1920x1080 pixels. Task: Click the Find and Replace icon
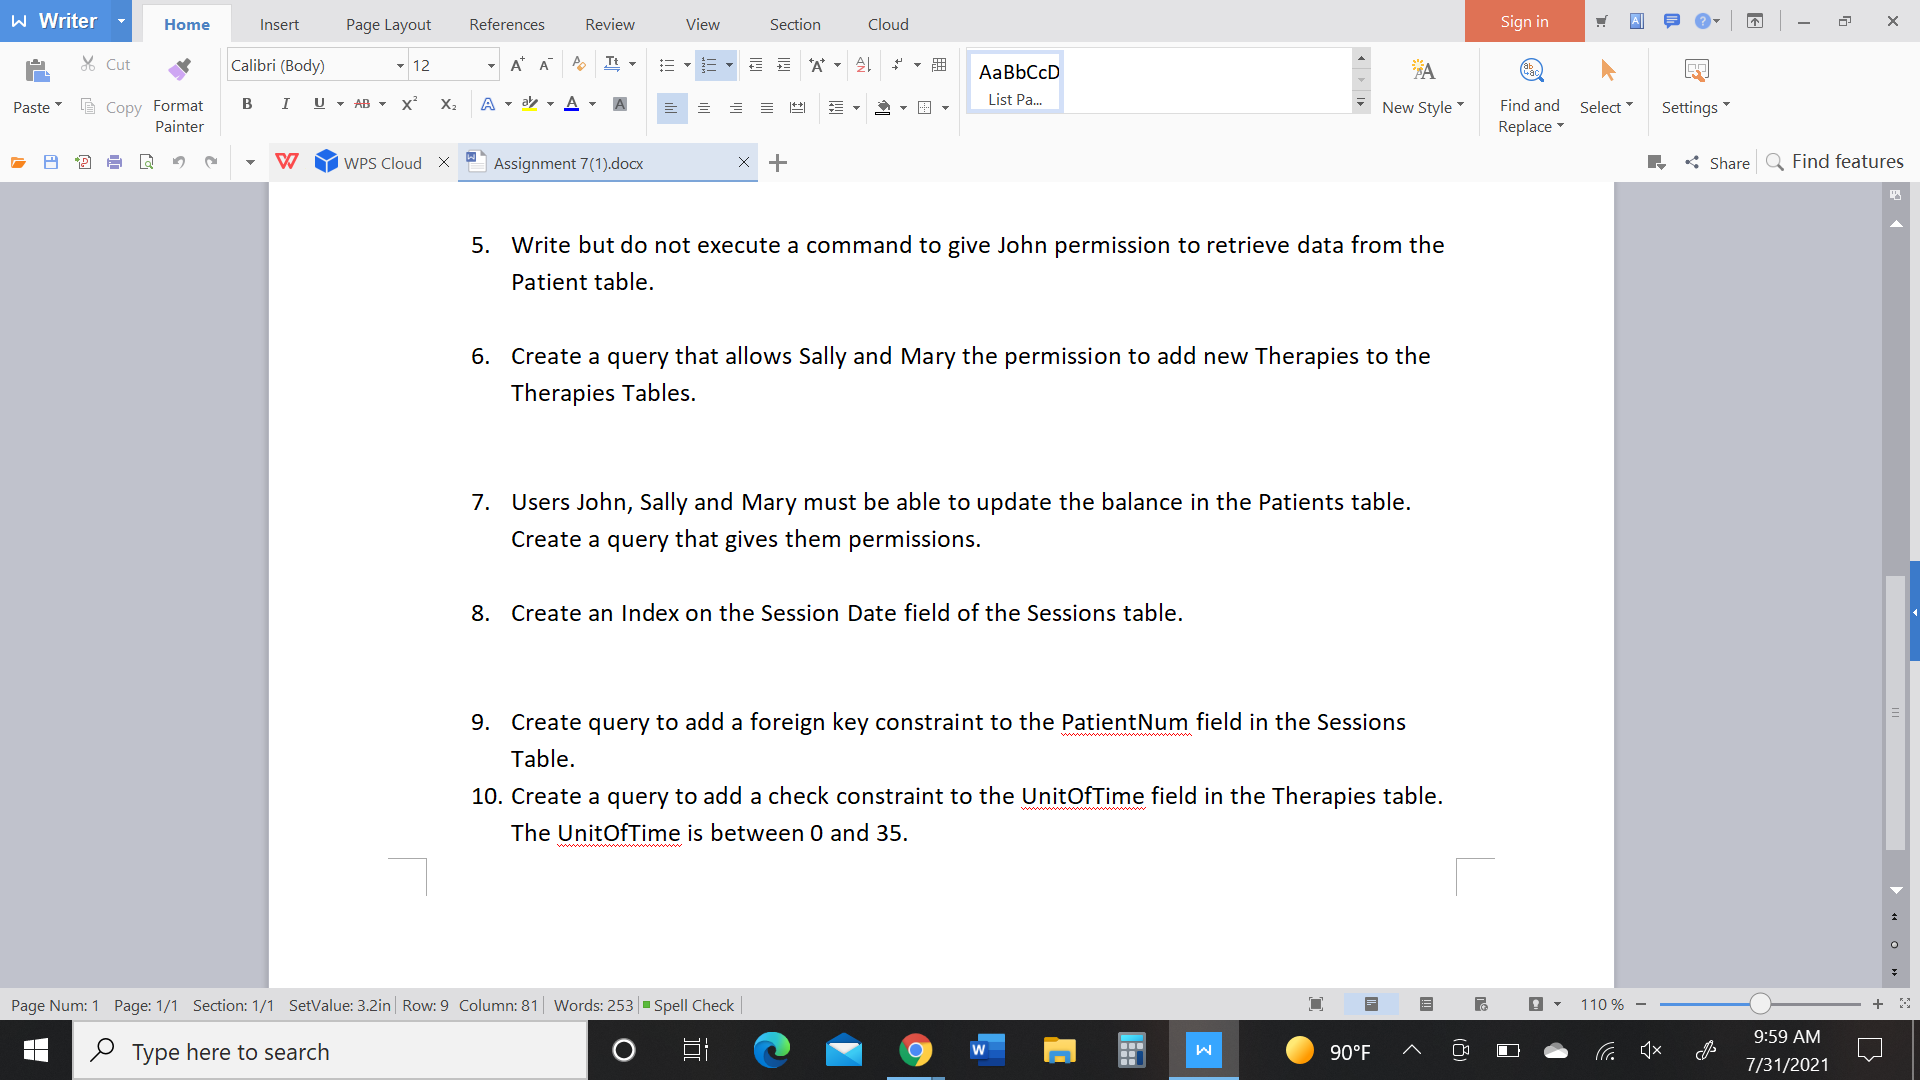tap(1530, 70)
